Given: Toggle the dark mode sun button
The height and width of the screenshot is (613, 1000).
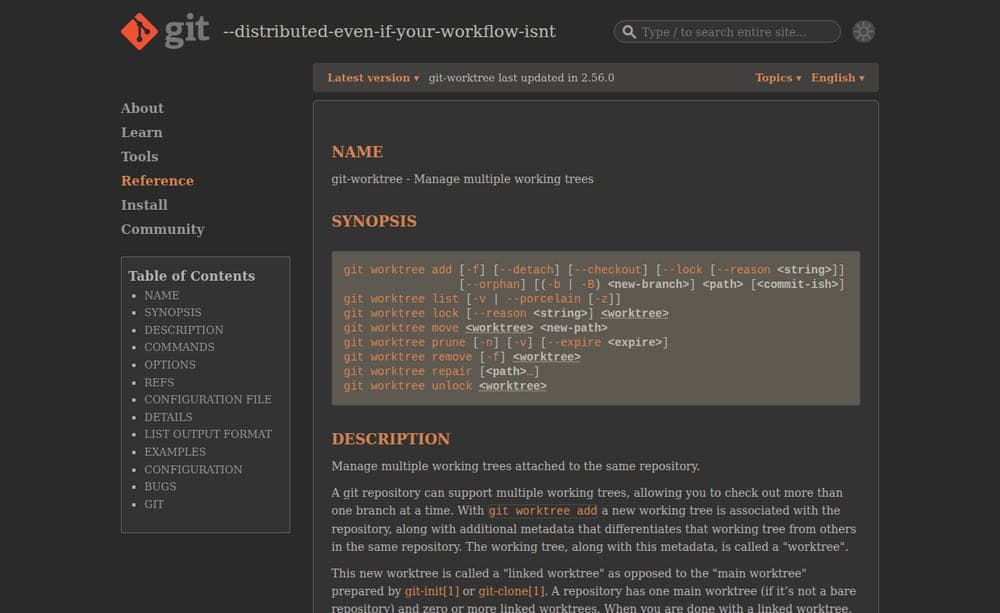Looking at the screenshot, I should (x=864, y=32).
